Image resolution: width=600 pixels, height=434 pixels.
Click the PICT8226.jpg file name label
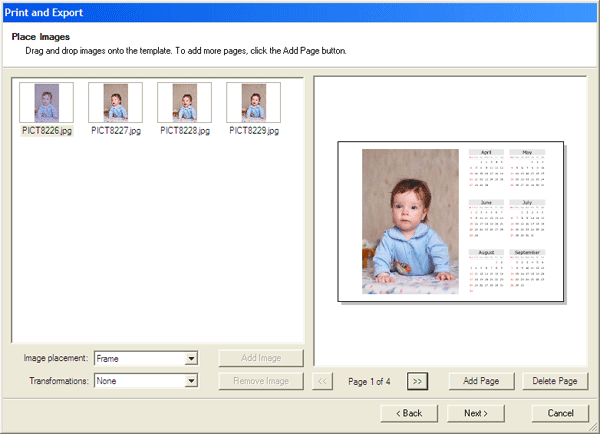pyautogui.click(x=47, y=131)
